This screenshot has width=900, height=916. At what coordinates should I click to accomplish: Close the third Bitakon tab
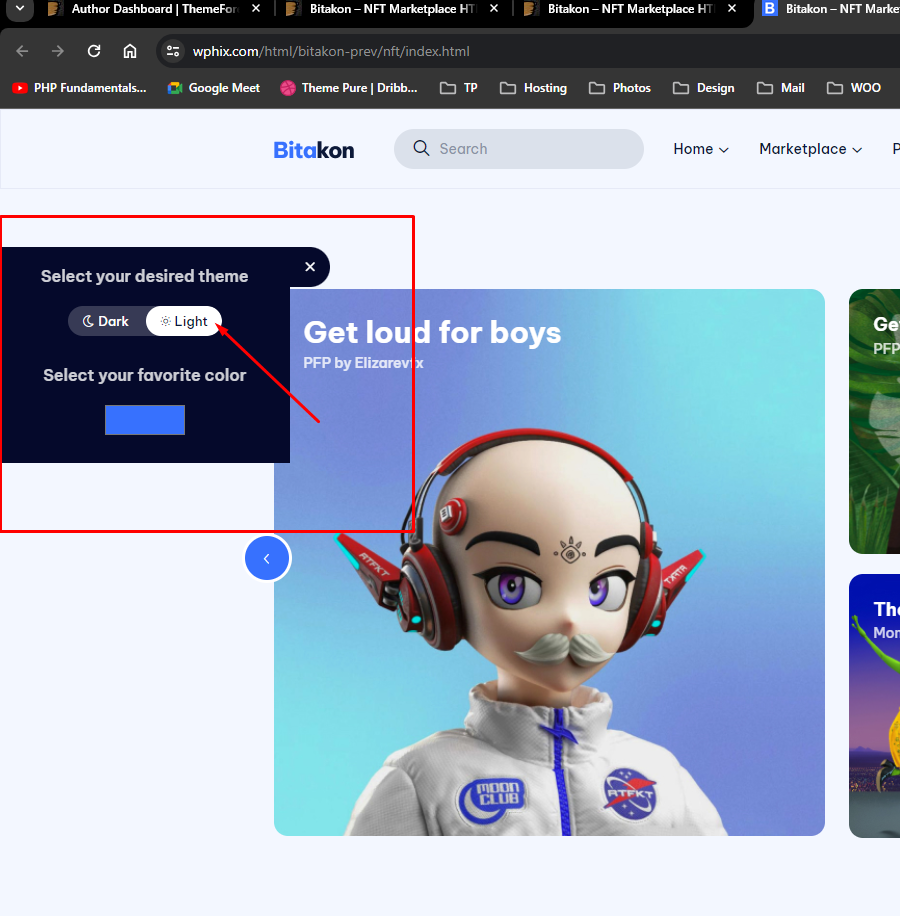(732, 9)
